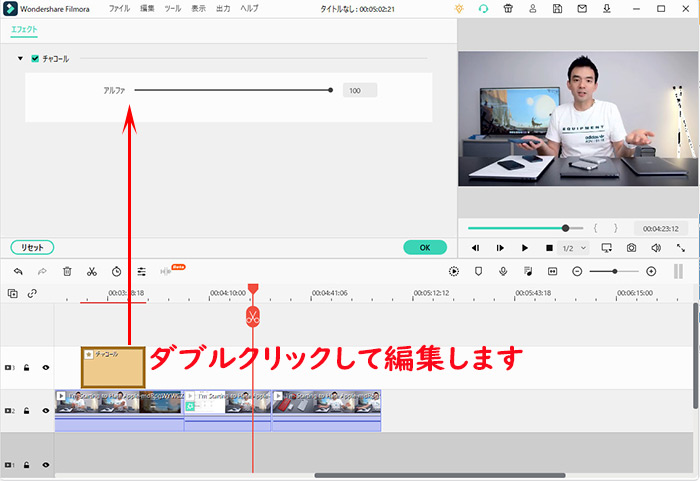Viewport: 700px width, 481px height.
Task: Step back one frame
Action: pyautogui.click(x=475, y=248)
